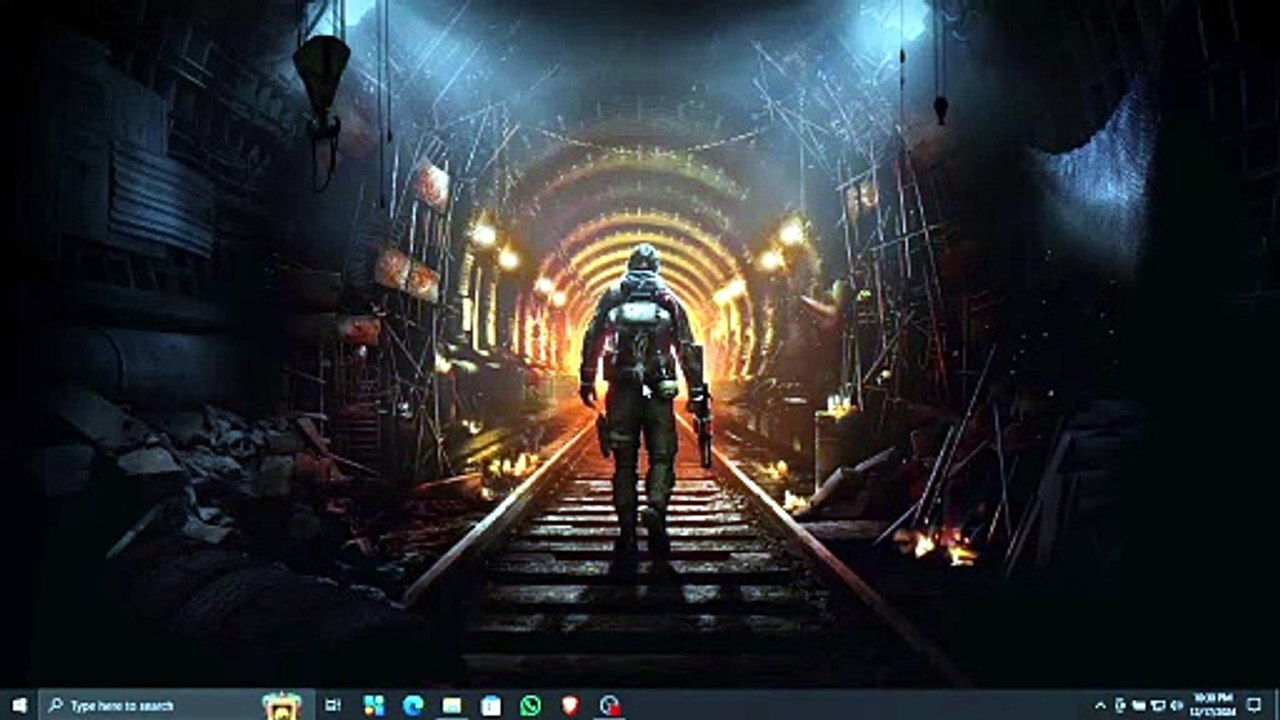Open the notification Action Center

(1254, 705)
